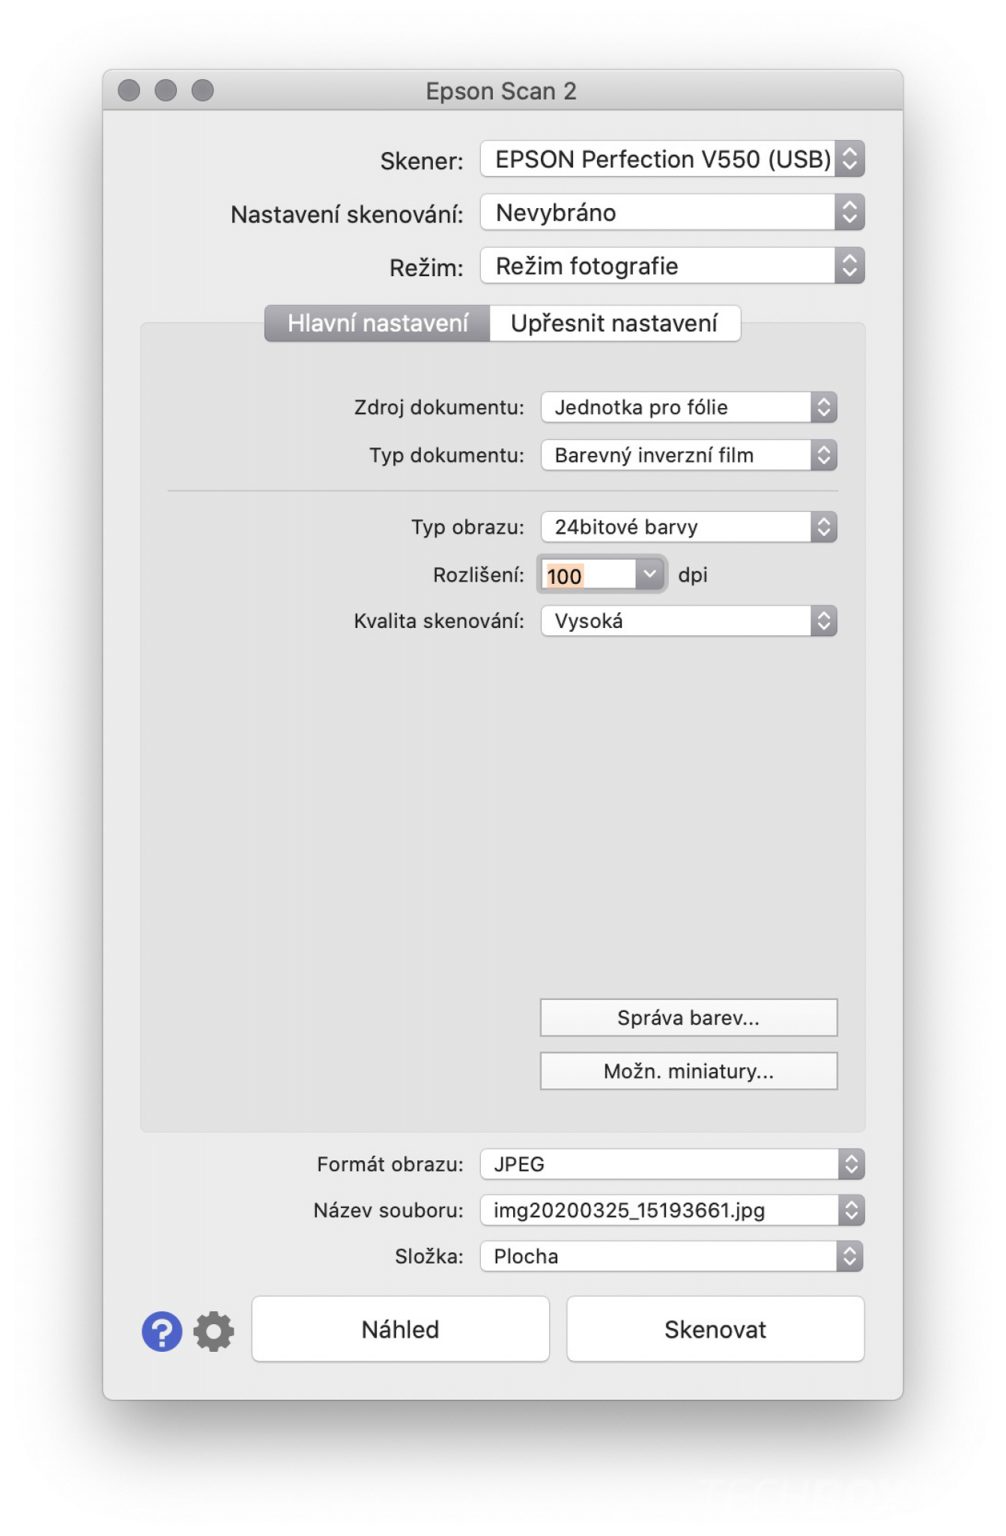Open the Možn. miniatury button
Image resolution: width=1006 pixels, height=1536 pixels.
coord(689,1071)
